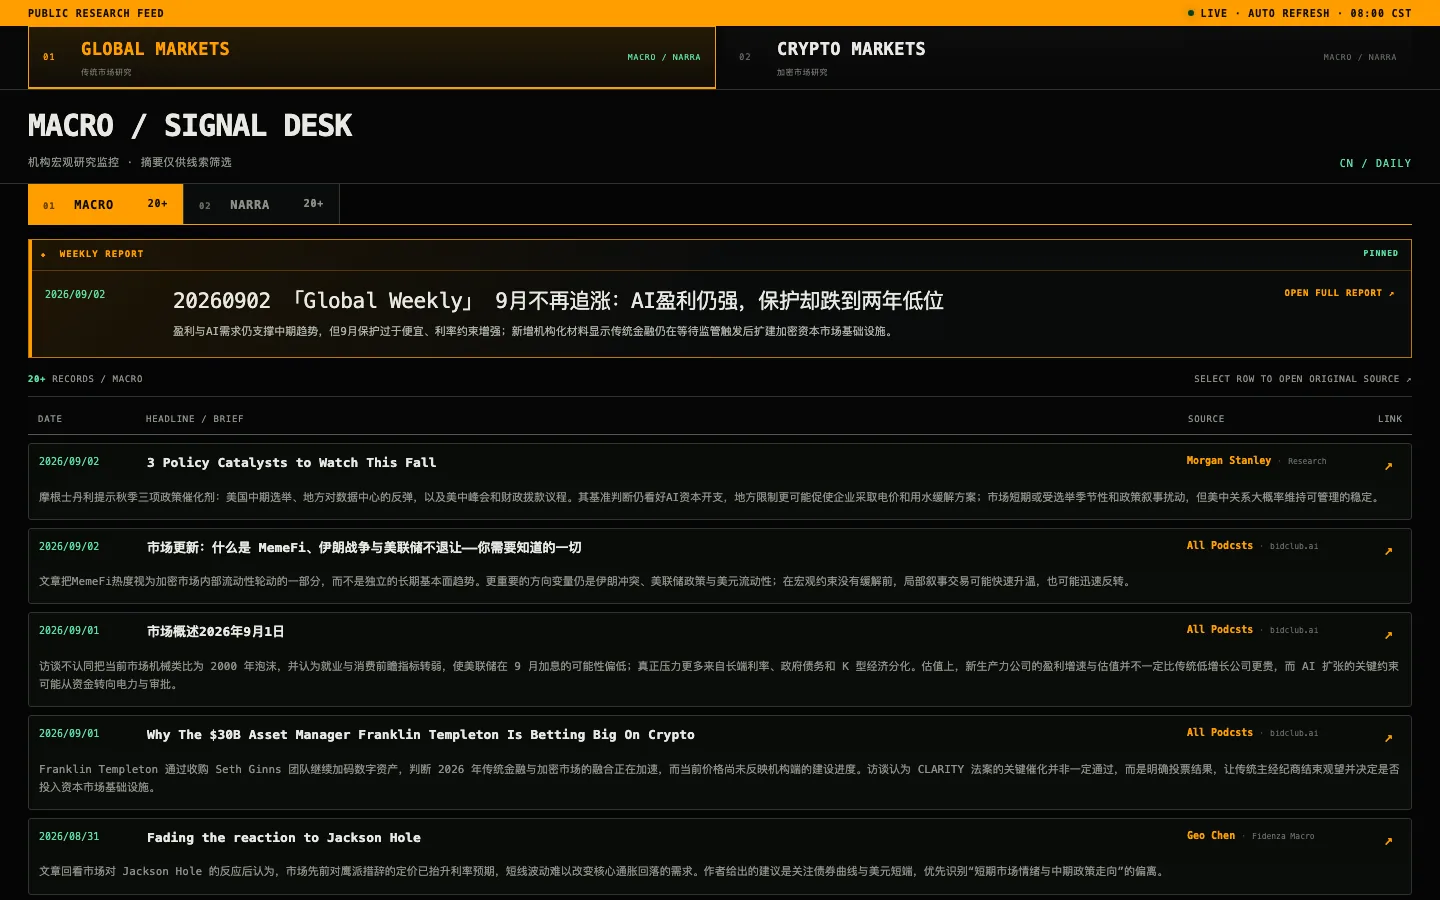Click the SOURCE column header
Screen dimensions: 1440x900
coord(1206,419)
